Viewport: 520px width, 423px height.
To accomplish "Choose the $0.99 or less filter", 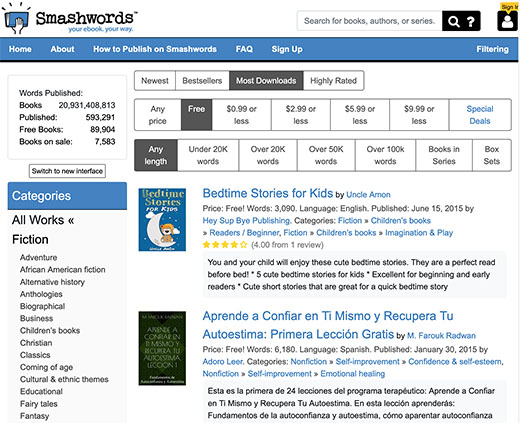I will 241,115.
